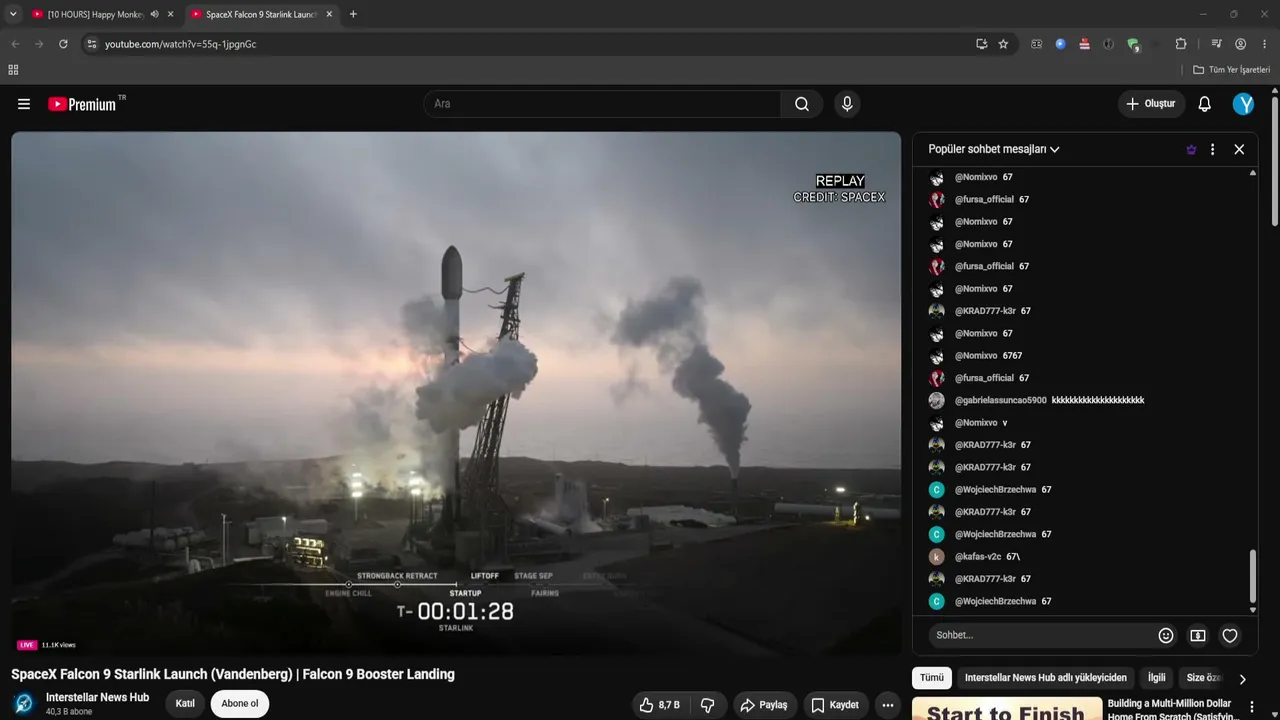Open the apps grid in bookmarks bar
The height and width of the screenshot is (720, 1280).
point(13,70)
